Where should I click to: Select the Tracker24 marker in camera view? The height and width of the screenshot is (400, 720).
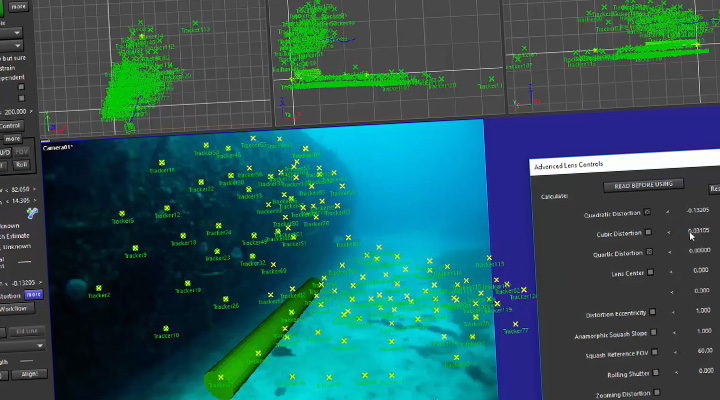(x=218, y=225)
